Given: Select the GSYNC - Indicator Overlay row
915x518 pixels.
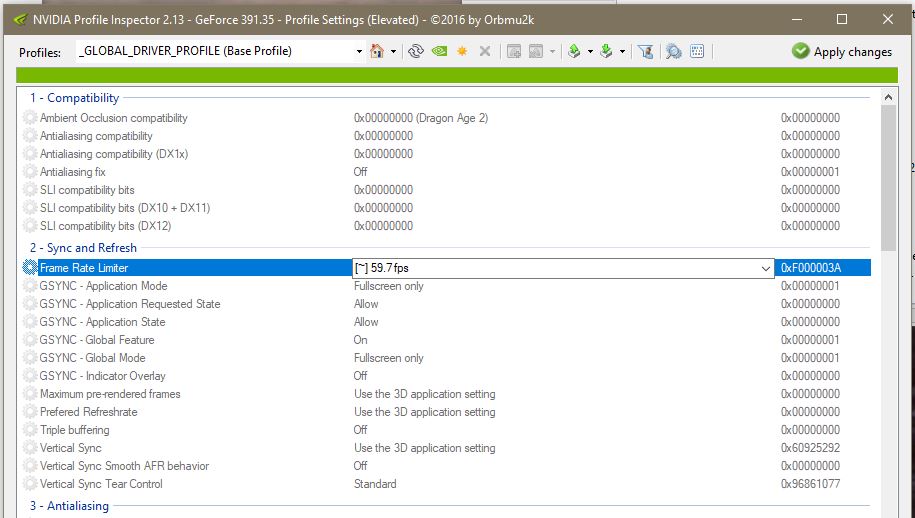Looking at the screenshot, I should tap(447, 376).
